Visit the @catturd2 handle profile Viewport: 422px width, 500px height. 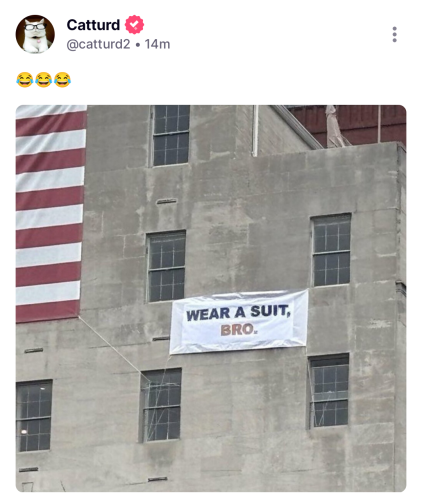click(98, 44)
